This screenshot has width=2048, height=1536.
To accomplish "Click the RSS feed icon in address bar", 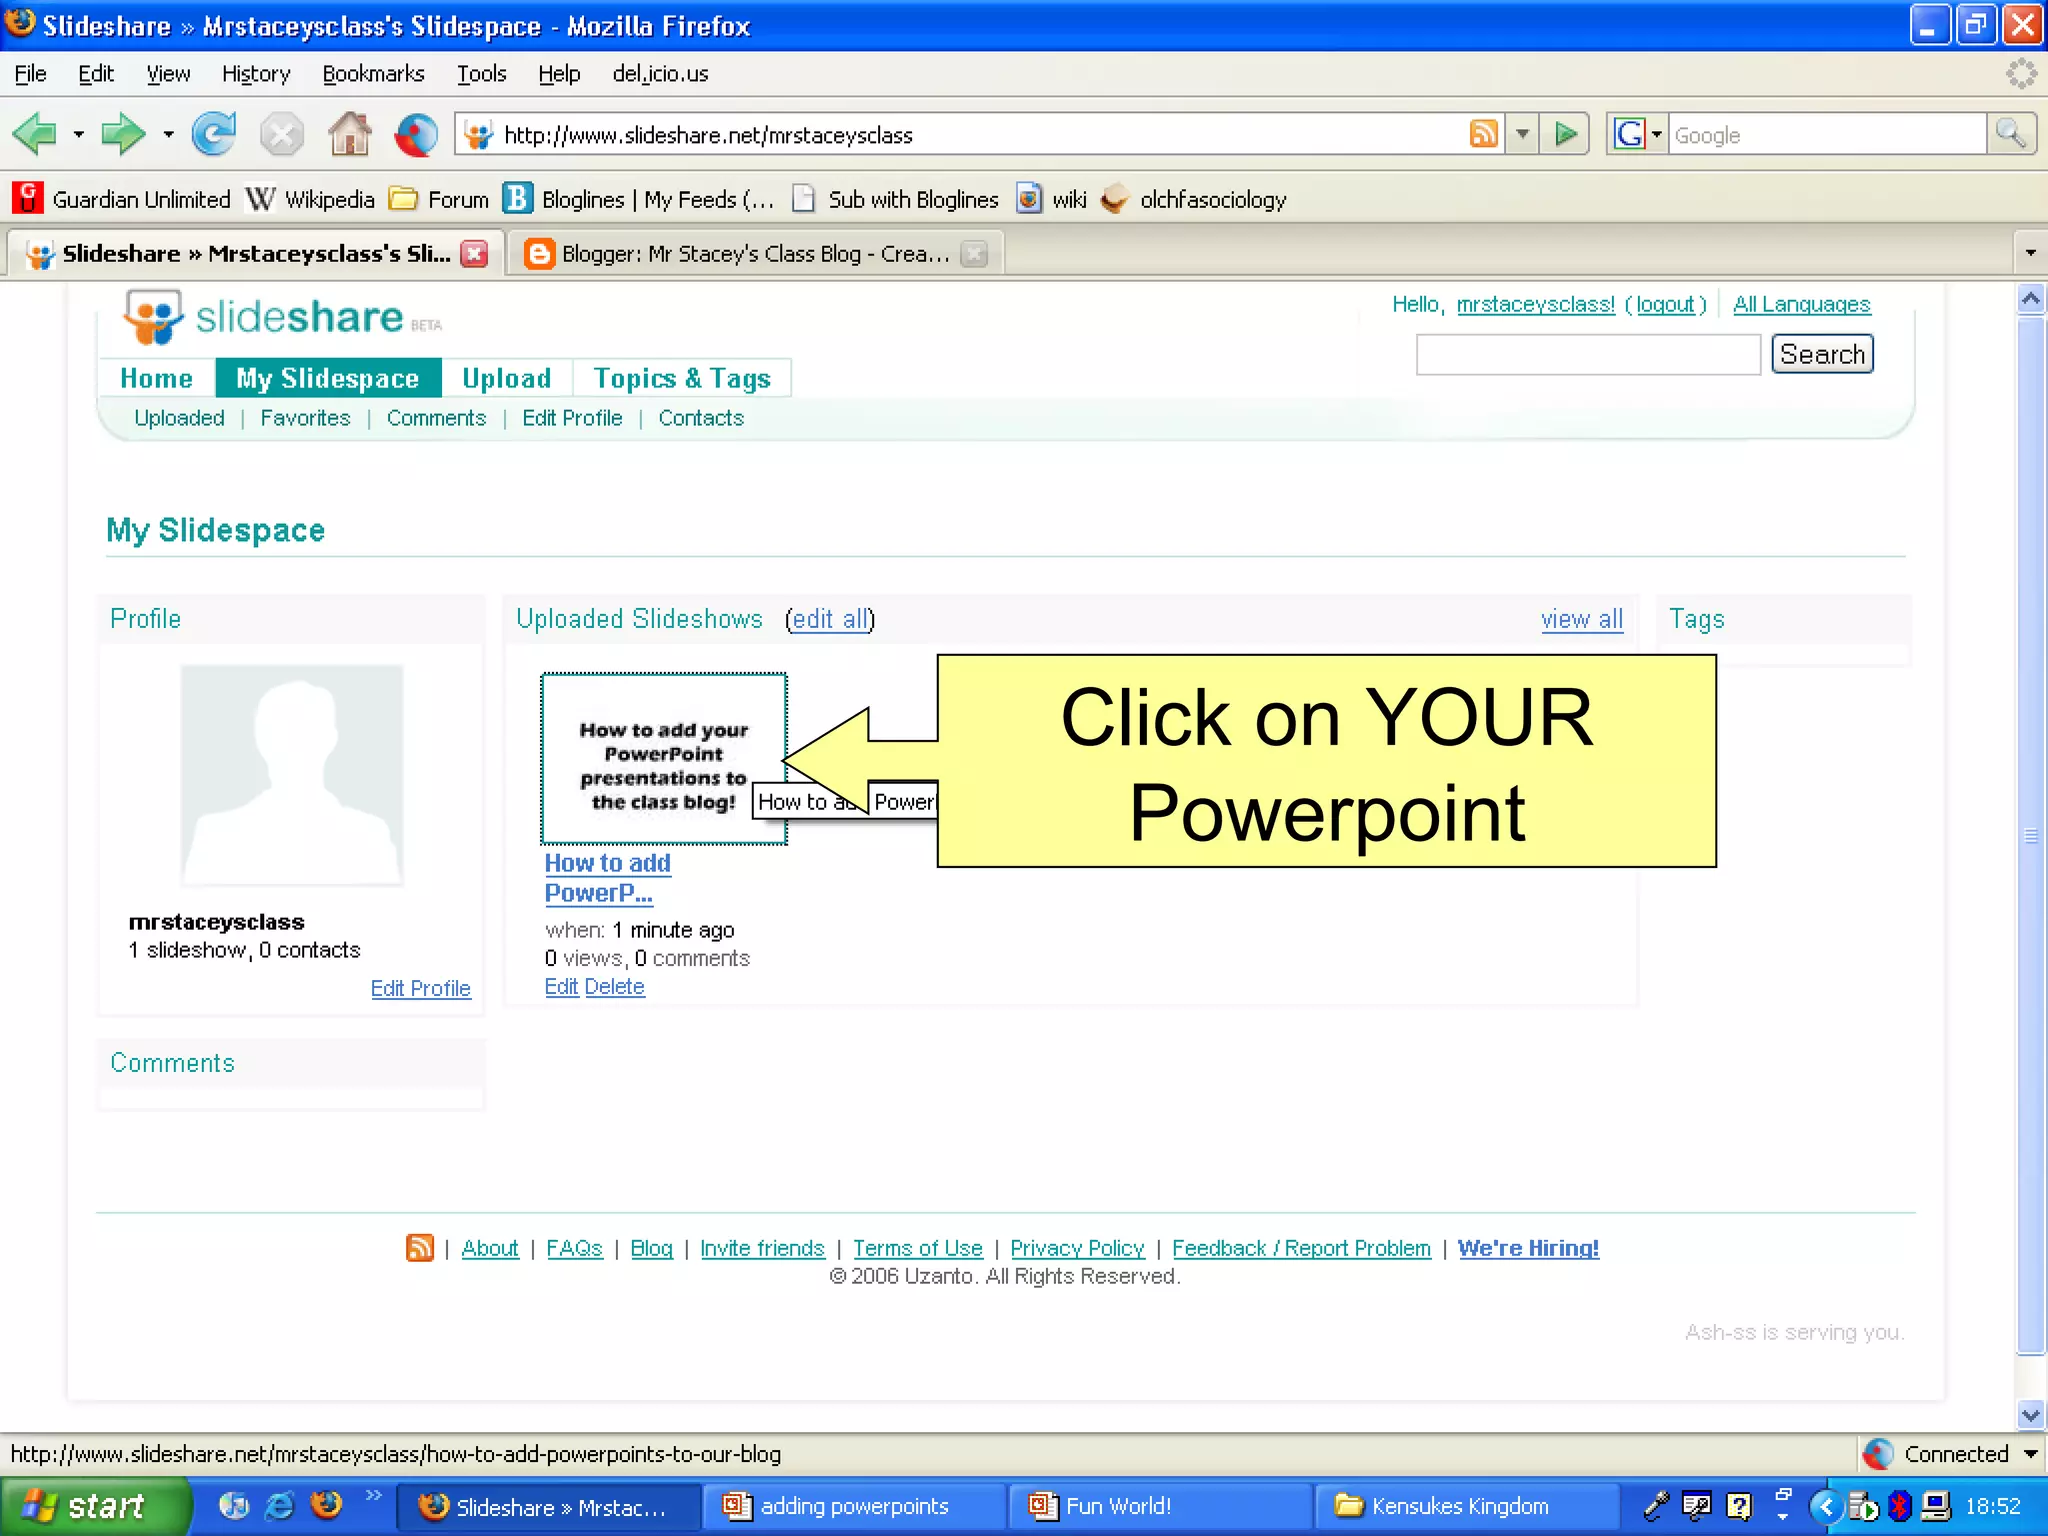I will [x=1483, y=134].
